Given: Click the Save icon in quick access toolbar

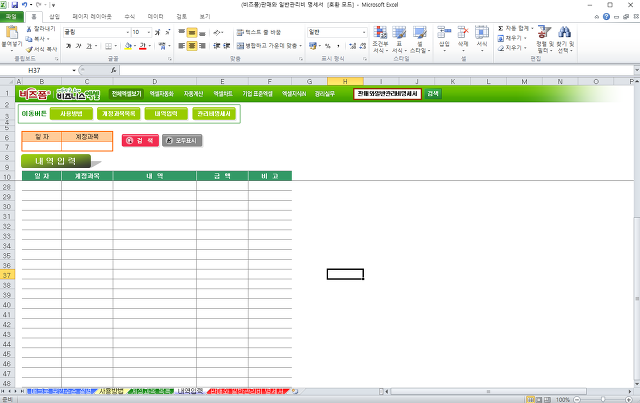Looking at the screenshot, I should tap(15, 5).
